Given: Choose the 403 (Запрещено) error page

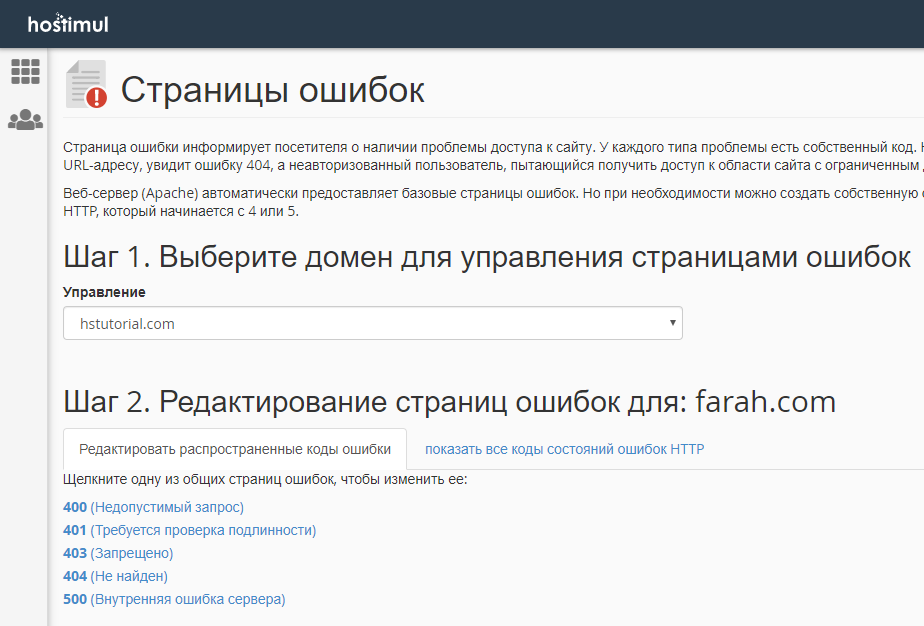Looking at the screenshot, I should pos(118,553).
